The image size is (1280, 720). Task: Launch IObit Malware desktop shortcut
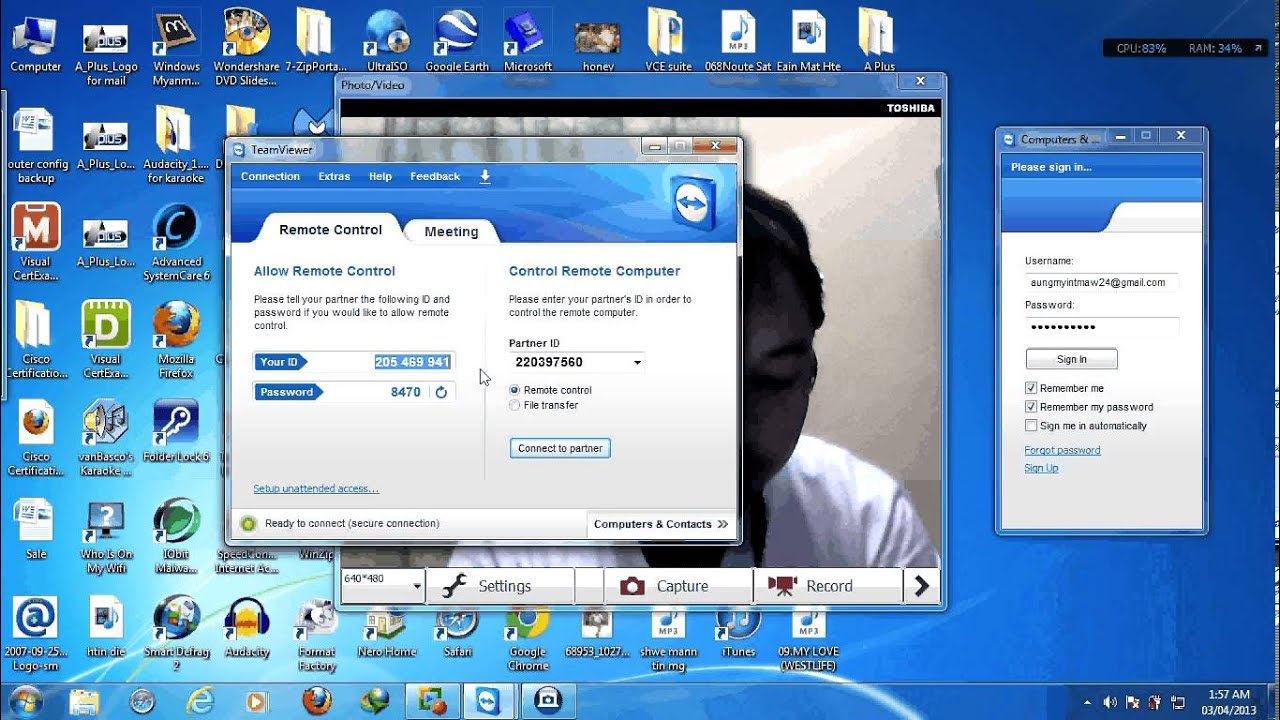click(176, 536)
